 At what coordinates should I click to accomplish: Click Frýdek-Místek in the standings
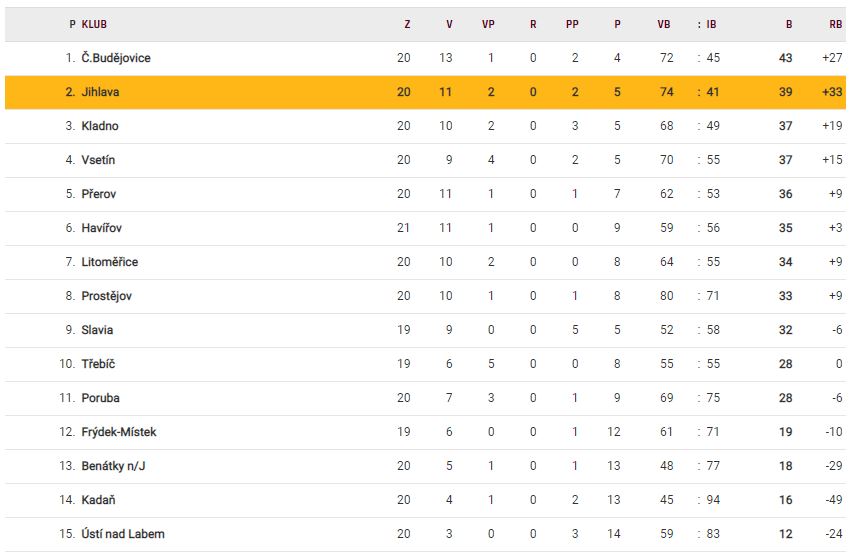tap(119, 432)
